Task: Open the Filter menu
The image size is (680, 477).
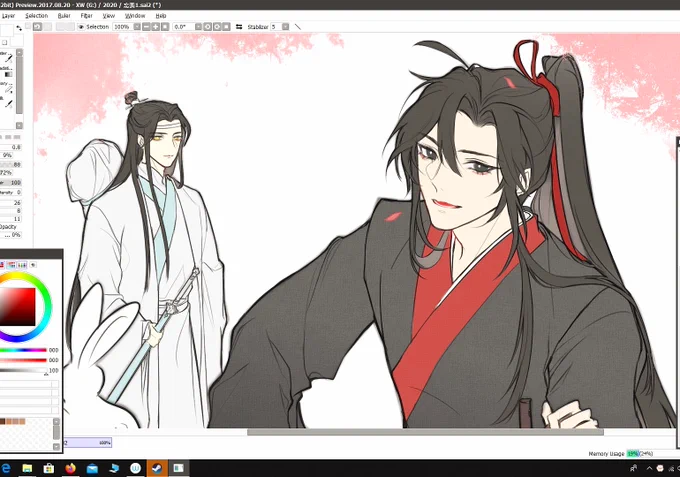Action: (87, 16)
